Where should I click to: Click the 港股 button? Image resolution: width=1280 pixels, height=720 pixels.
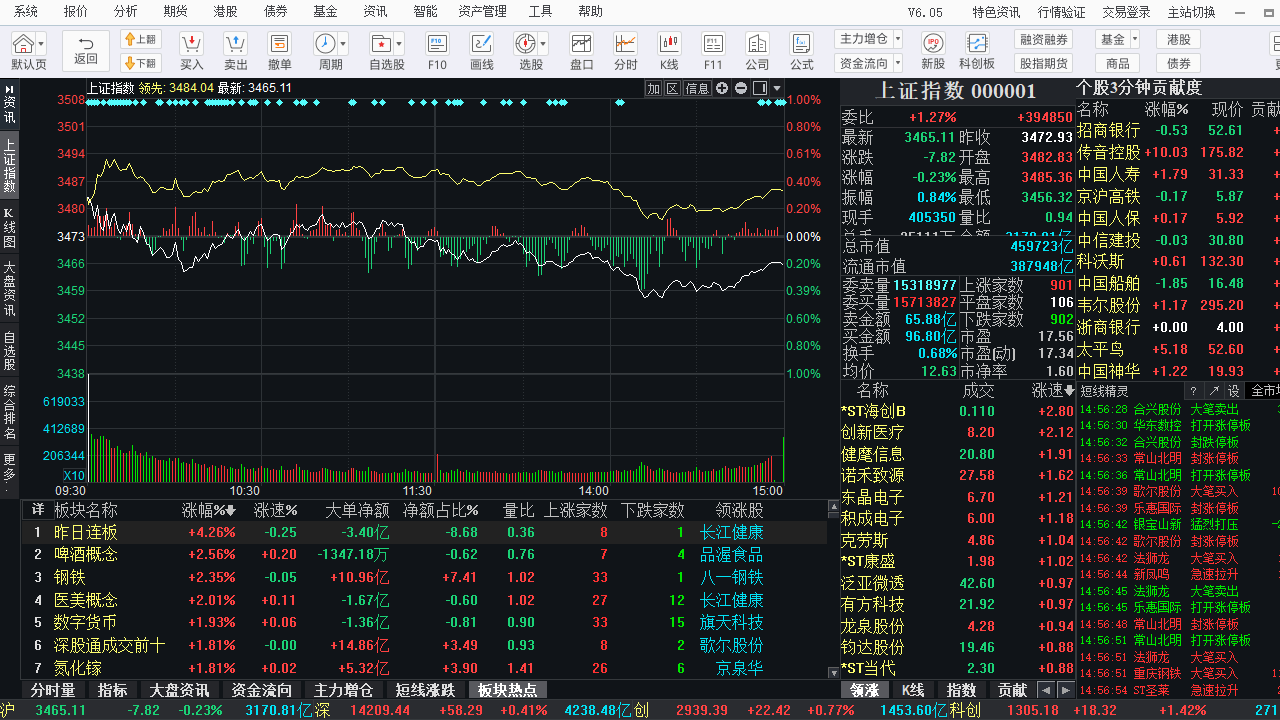click(x=1178, y=39)
